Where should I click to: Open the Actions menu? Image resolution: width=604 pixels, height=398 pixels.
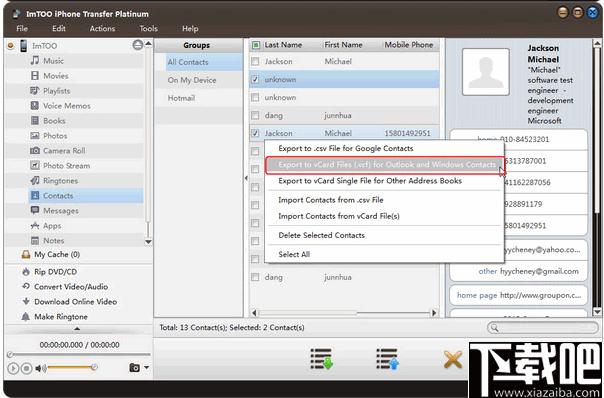[102, 29]
